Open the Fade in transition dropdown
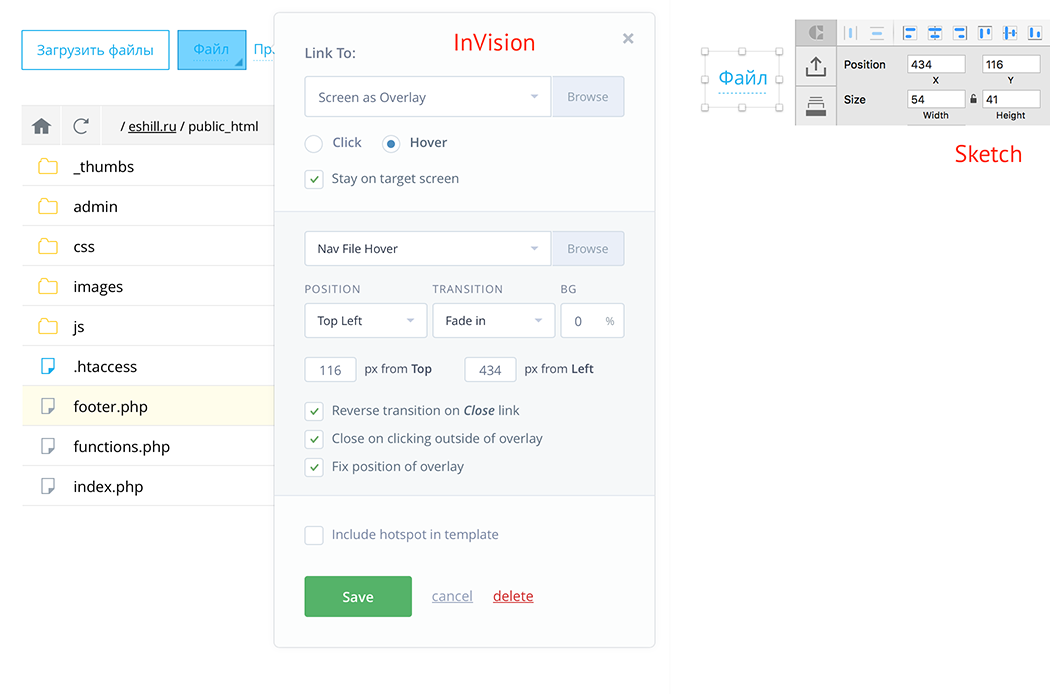This screenshot has height=694, width=1050. [x=494, y=320]
